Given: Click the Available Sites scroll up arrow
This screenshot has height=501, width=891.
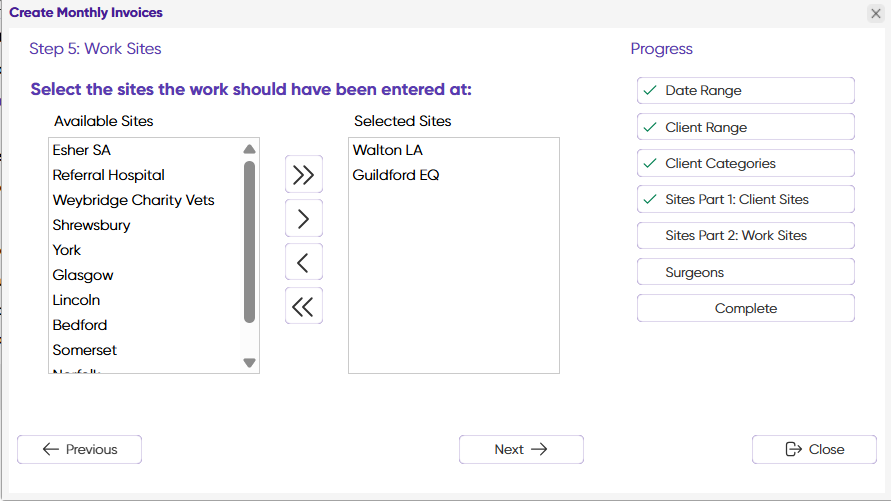Looking at the screenshot, I should click(x=249, y=149).
